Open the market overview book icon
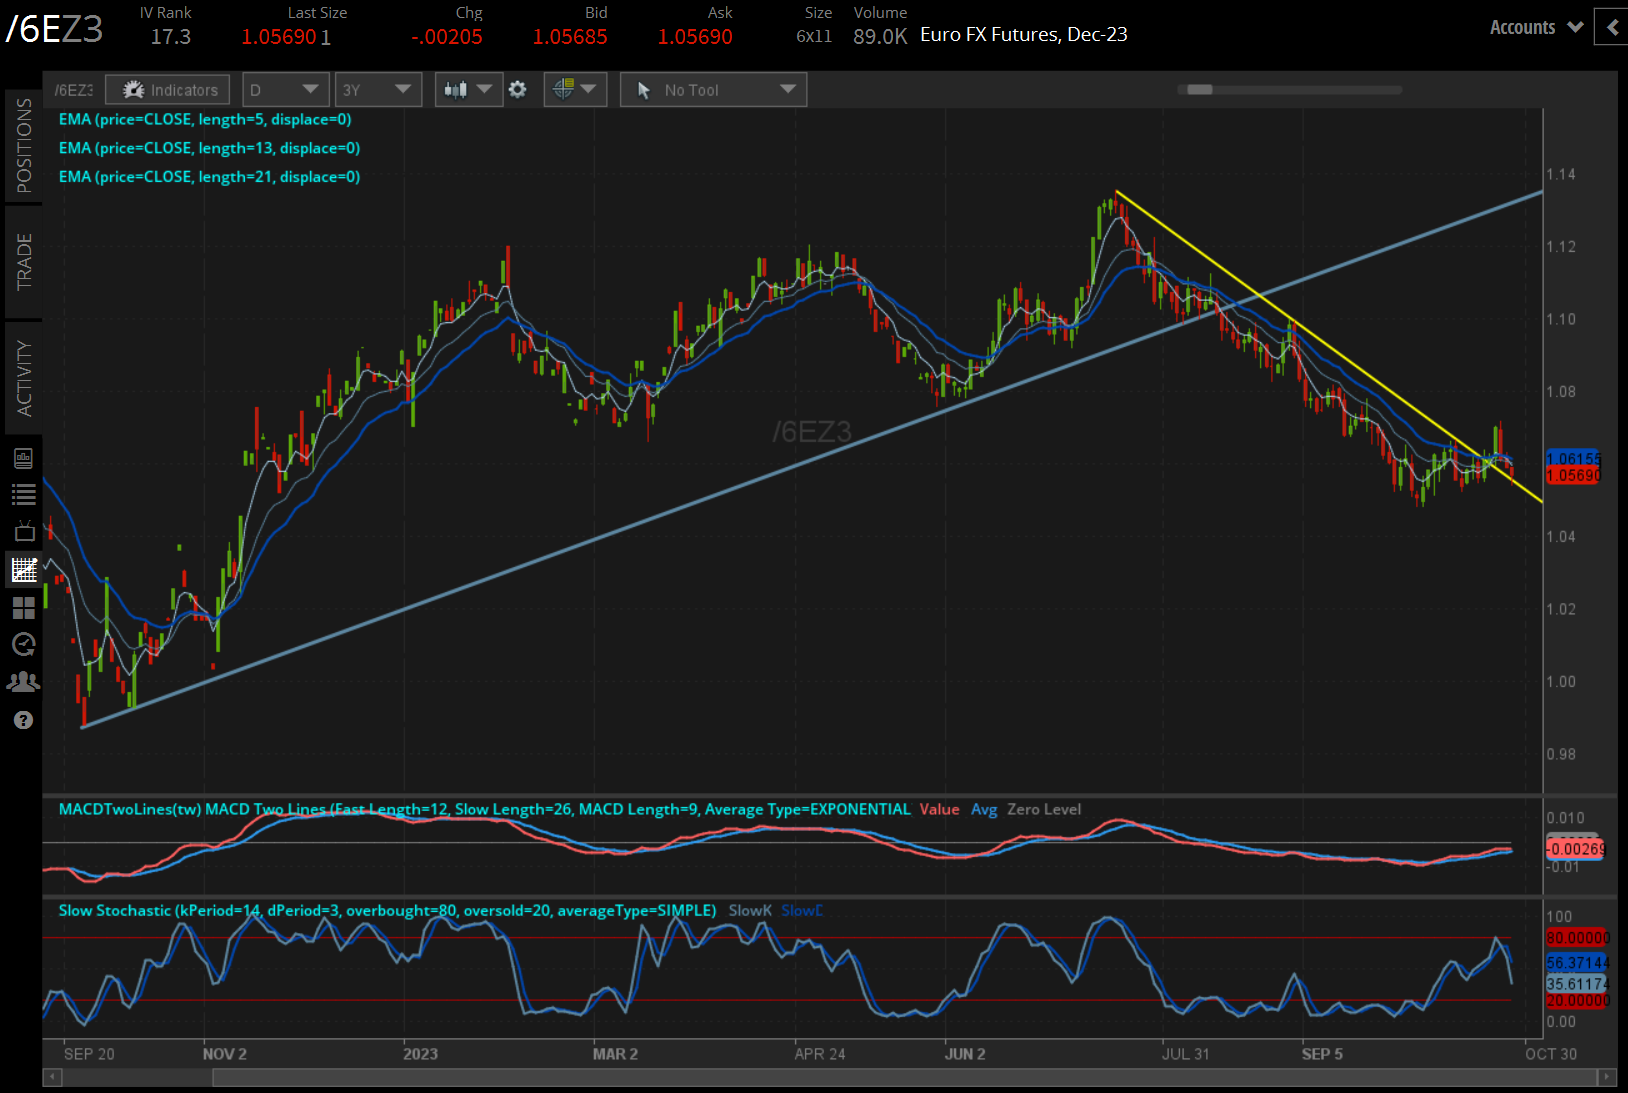Viewport: 1628px width, 1093px height. pos(23,459)
